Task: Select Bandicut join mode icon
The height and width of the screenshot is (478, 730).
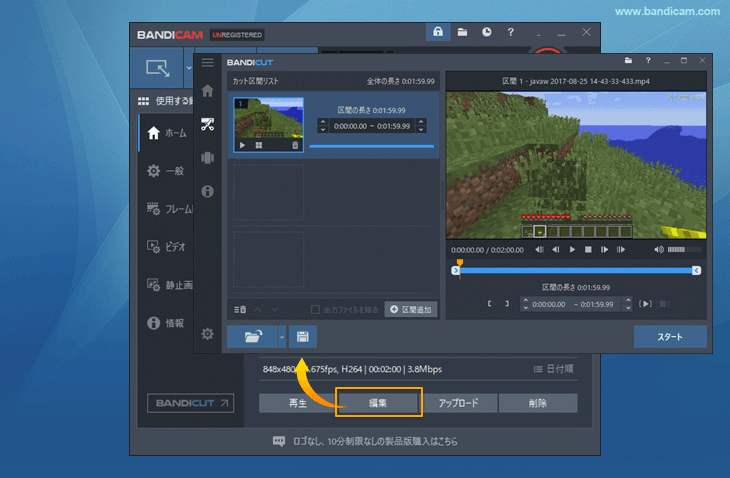Action: point(208,158)
